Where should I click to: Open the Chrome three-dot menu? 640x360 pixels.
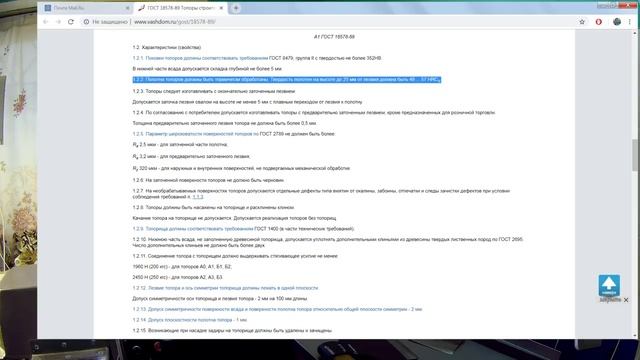pyautogui.click(x=630, y=22)
